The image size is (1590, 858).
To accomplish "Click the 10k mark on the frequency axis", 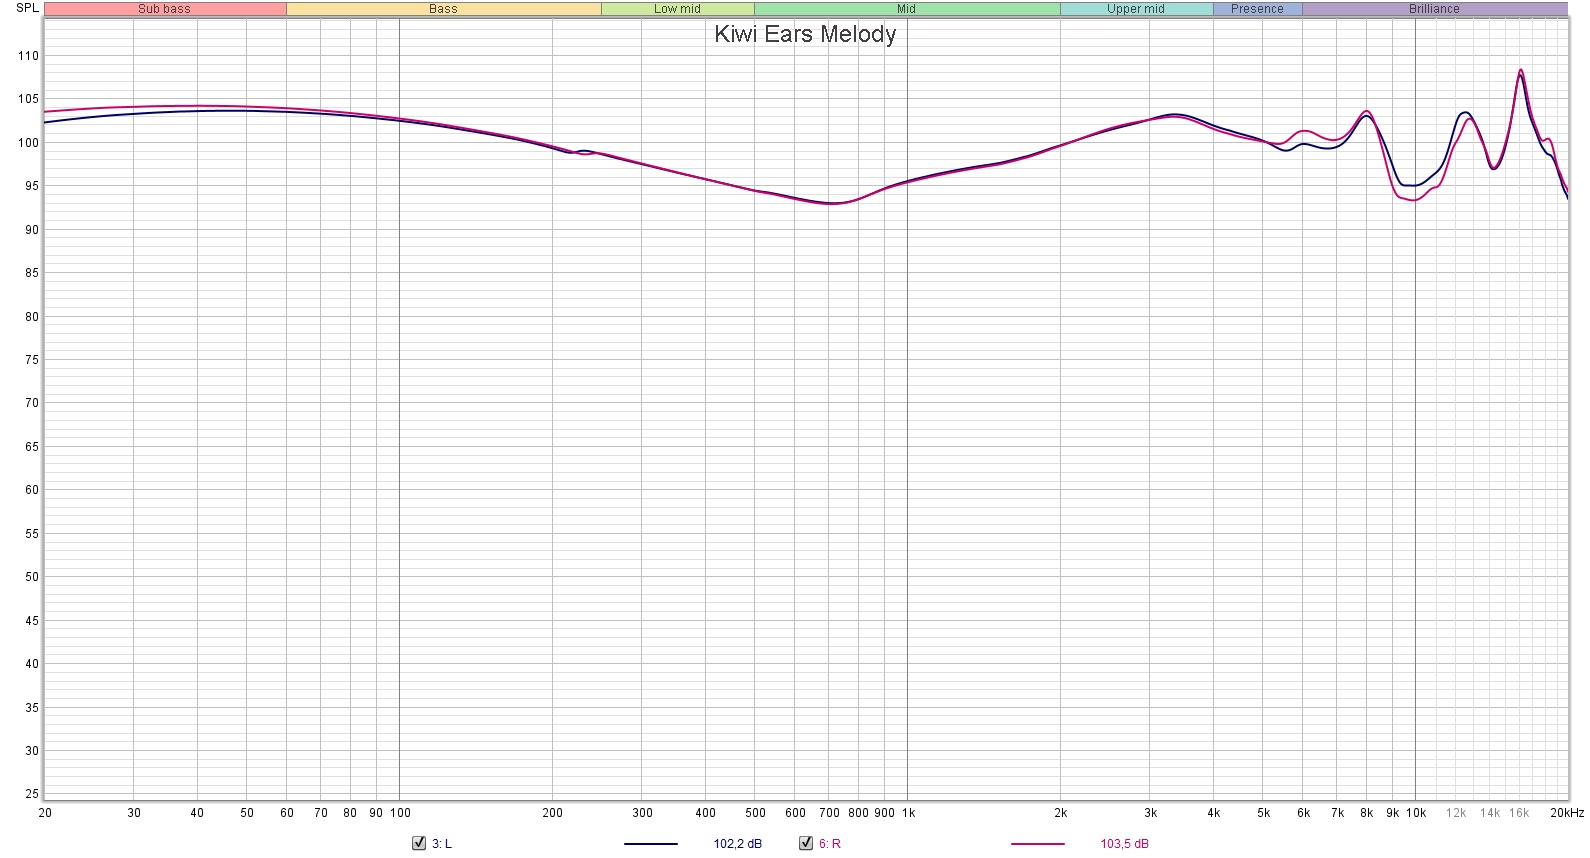I will tap(1416, 813).
